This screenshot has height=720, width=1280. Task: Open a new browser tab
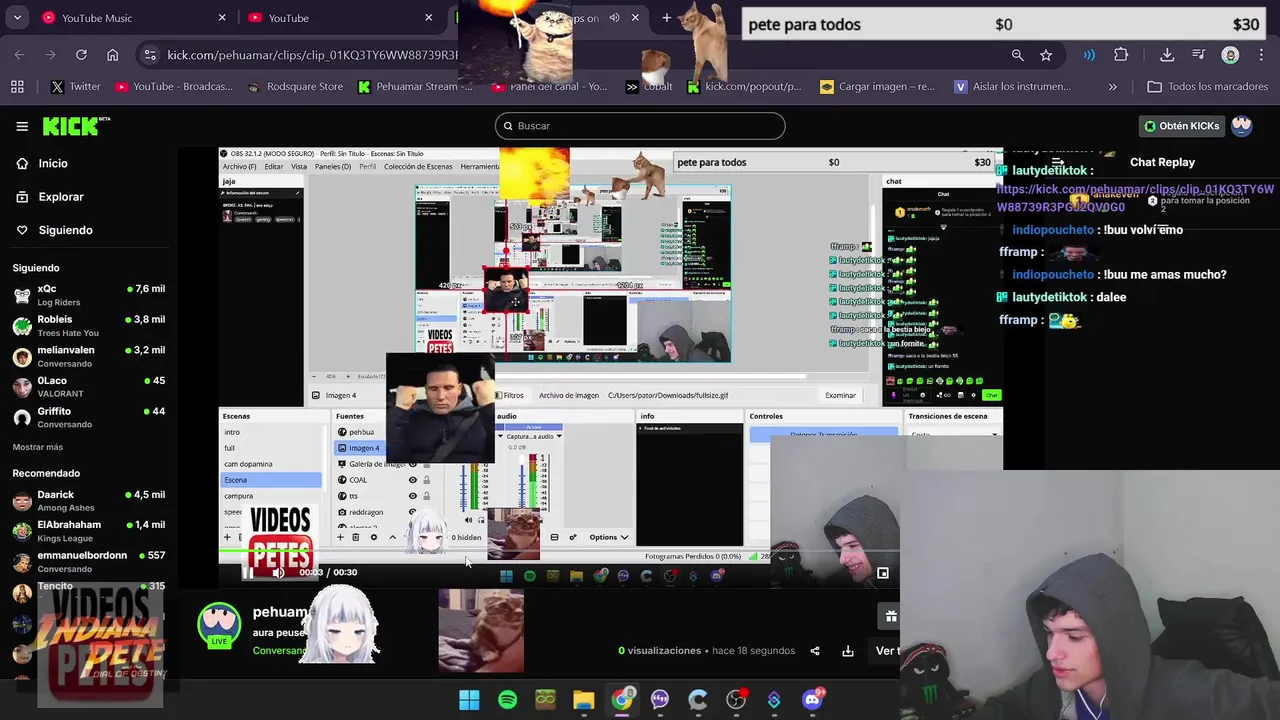click(x=667, y=18)
